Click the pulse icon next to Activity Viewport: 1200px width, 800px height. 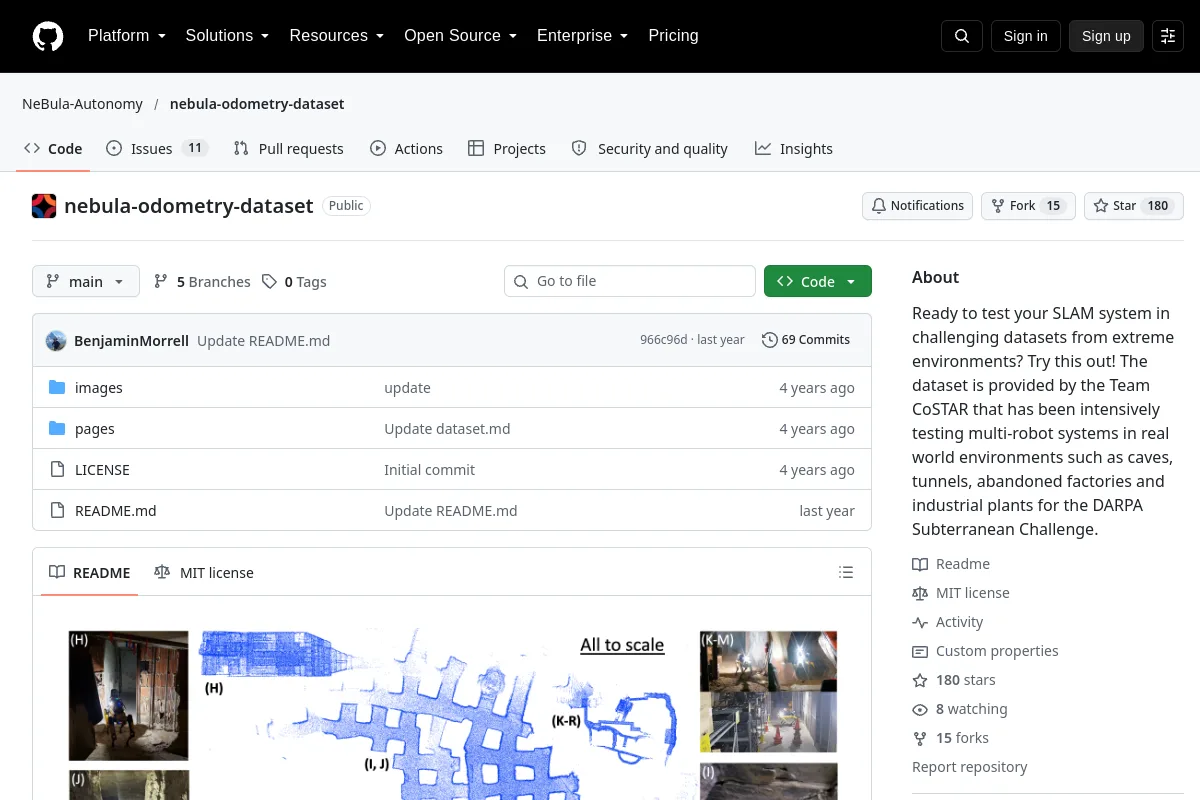[x=920, y=623]
